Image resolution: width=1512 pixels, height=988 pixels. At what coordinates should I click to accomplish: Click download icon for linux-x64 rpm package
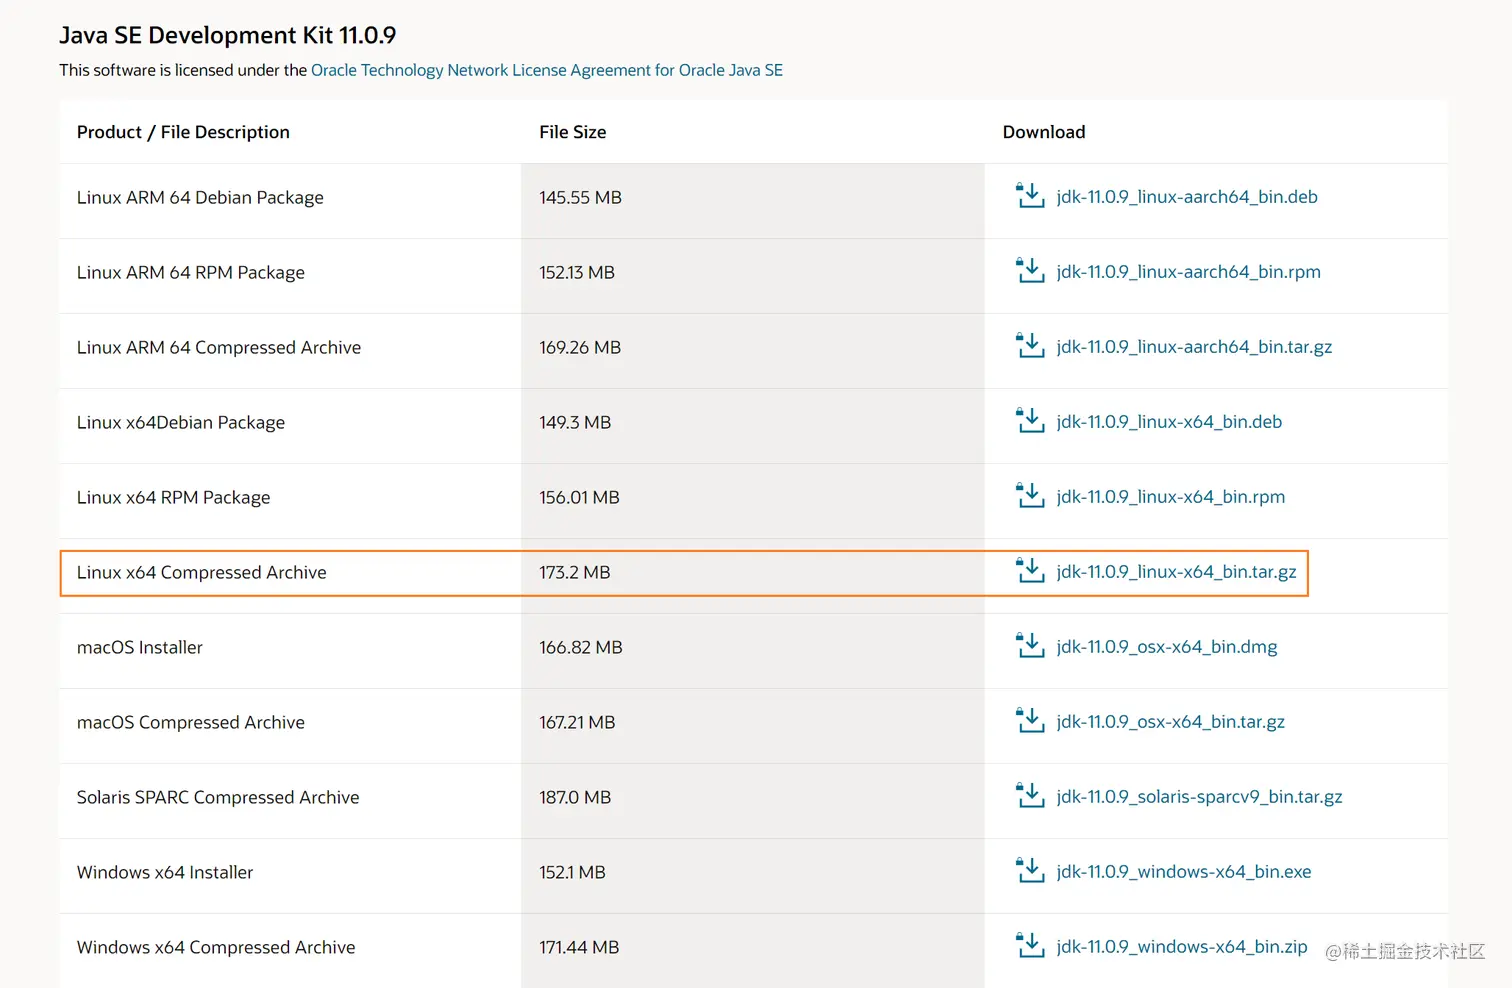pos(1030,495)
